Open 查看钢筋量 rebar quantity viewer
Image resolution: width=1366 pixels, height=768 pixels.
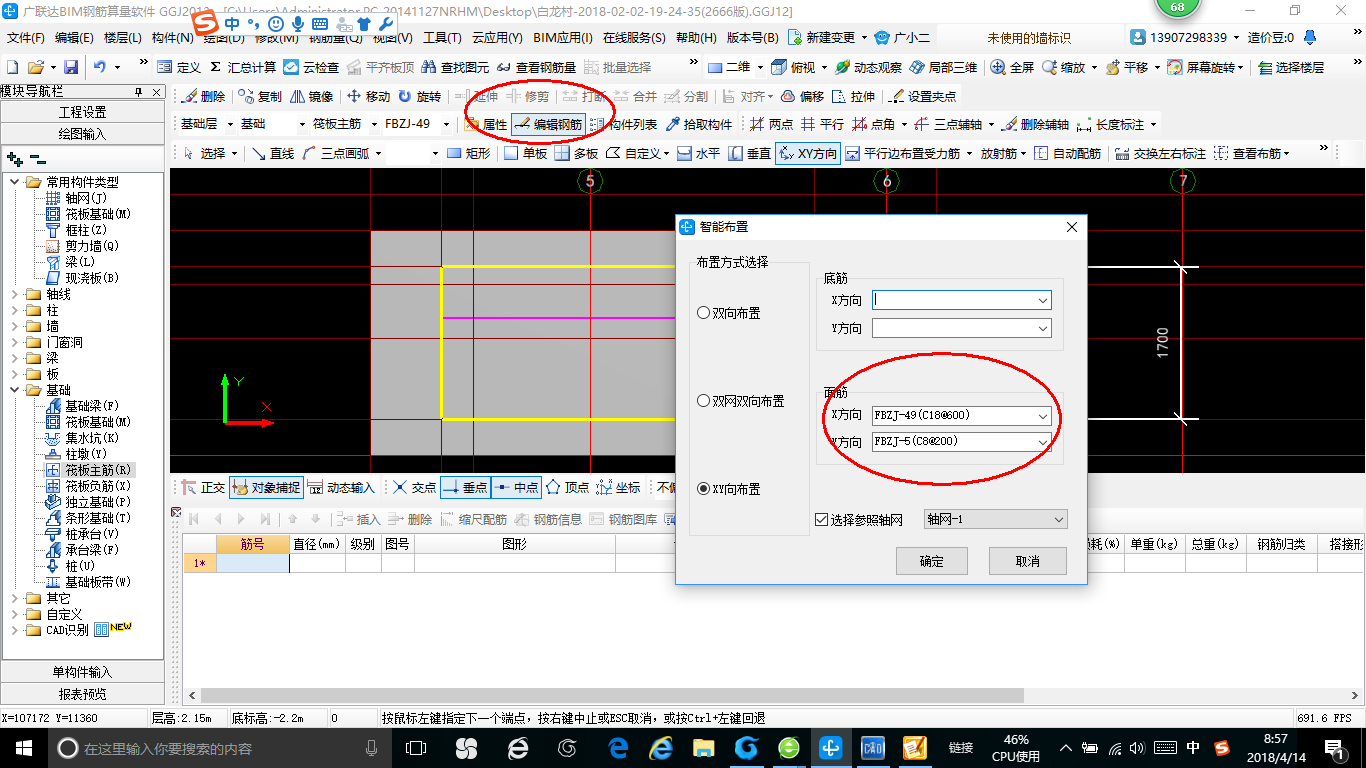(x=537, y=67)
